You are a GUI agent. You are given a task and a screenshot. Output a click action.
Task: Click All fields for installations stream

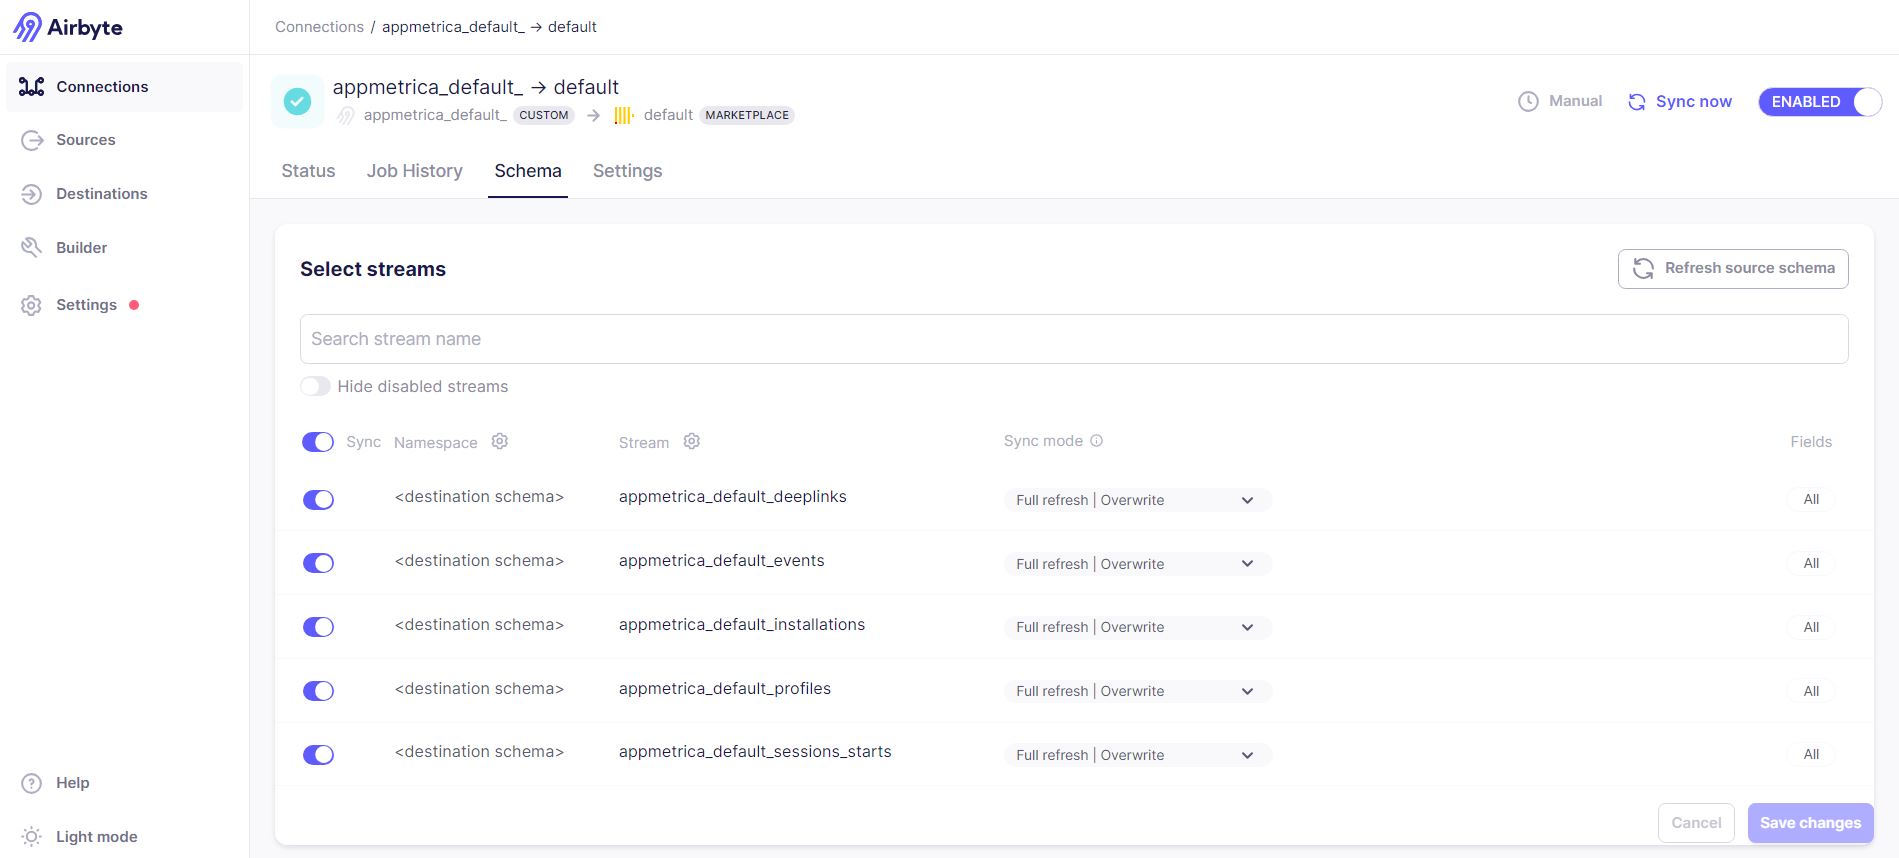1811,627
